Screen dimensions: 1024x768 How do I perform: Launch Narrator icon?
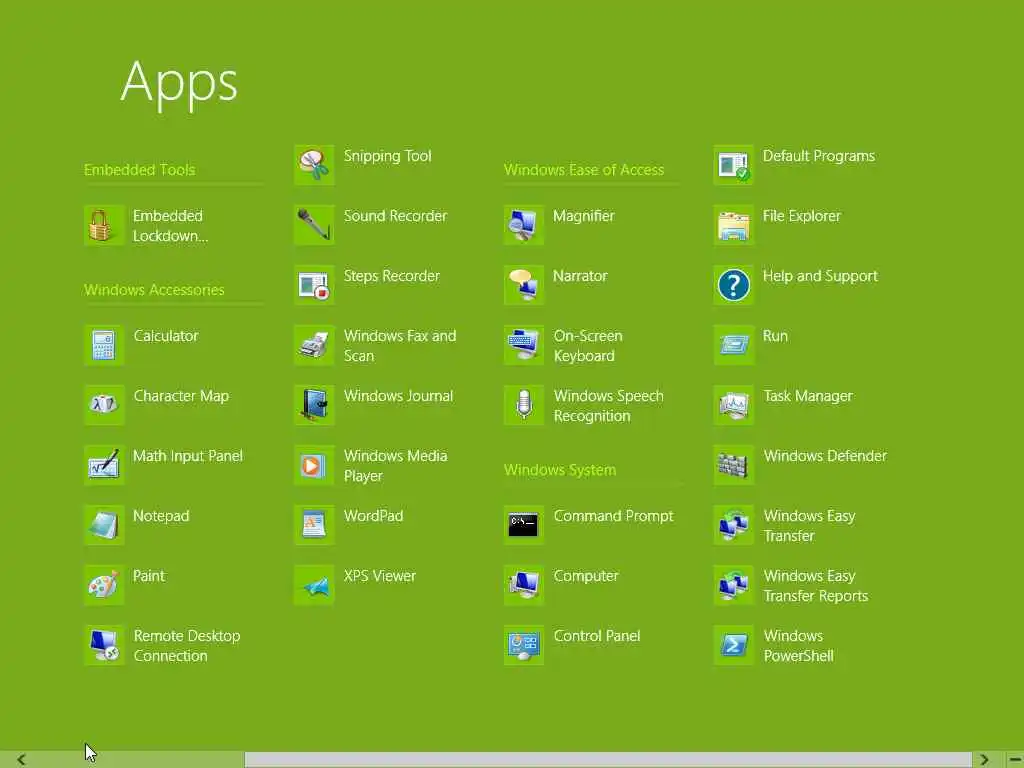click(x=524, y=285)
